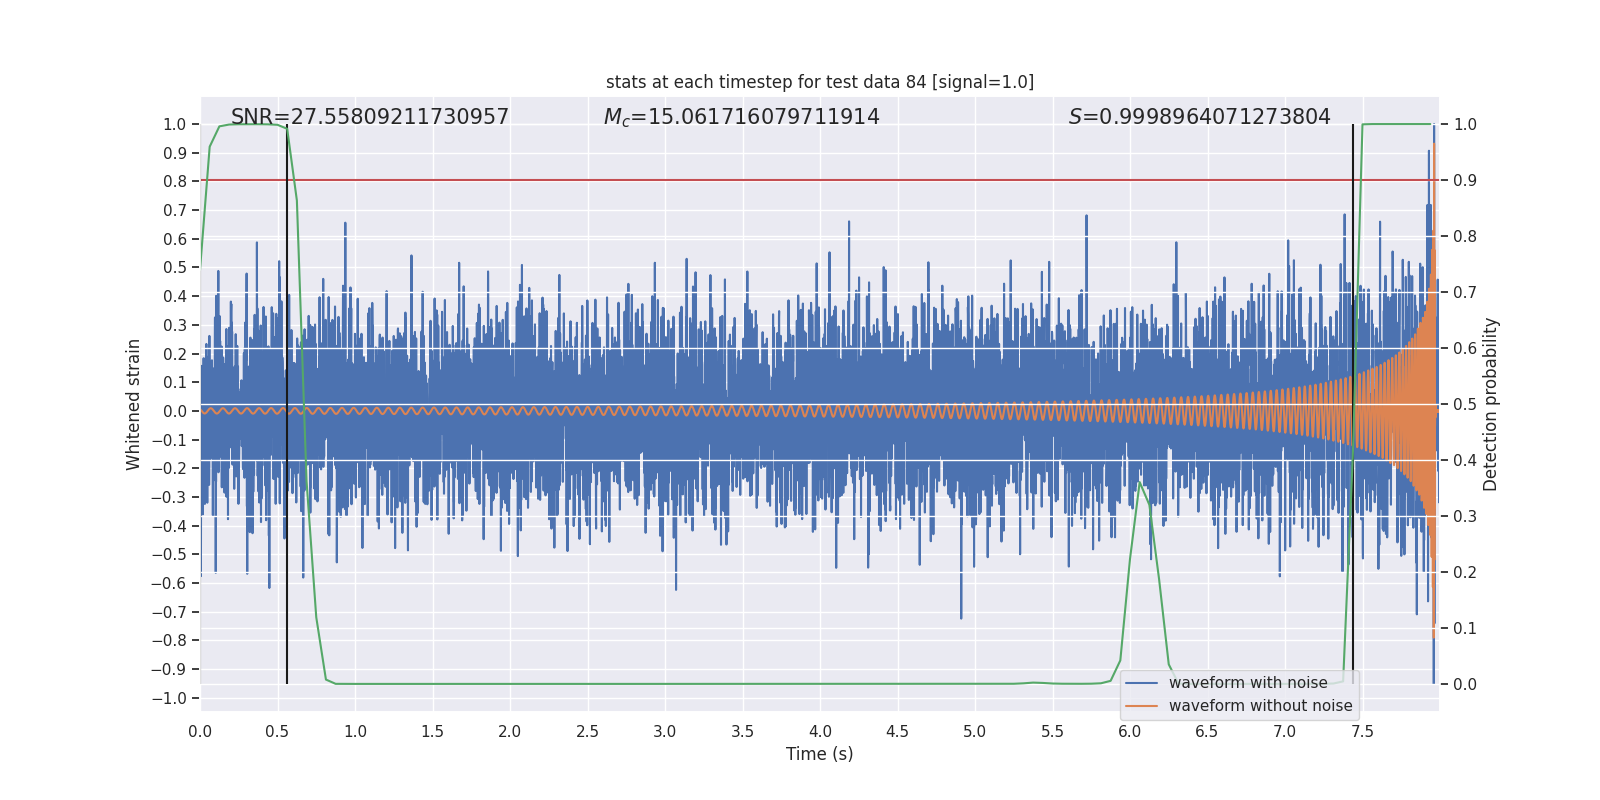Click the x-axis tick label 7.0
Screen dimensions: 1600x800
click(1284, 732)
